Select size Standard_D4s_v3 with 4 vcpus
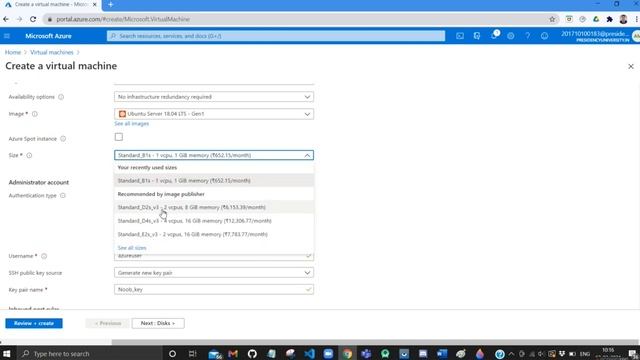Screen dimensions: 640x360 coord(214,221)
